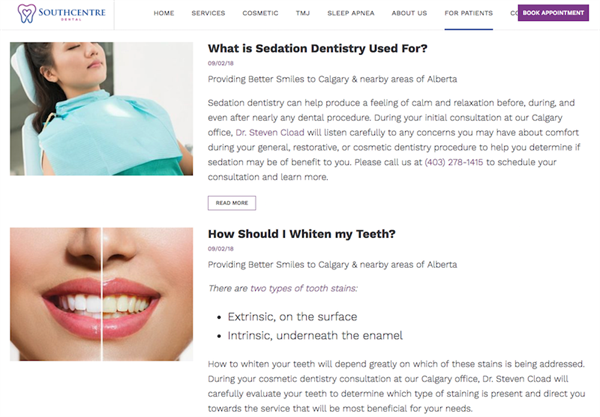Call the (403) 278-1415 phone link
Image resolution: width=600 pixels, height=417 pixels.
453,162
